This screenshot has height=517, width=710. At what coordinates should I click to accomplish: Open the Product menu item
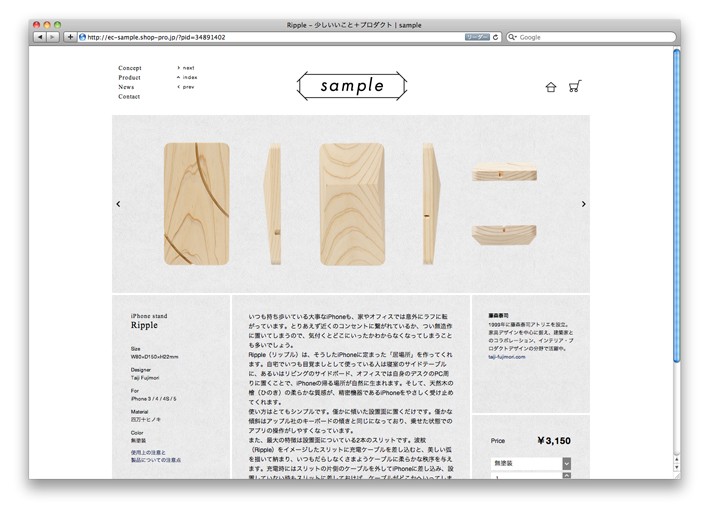point(129,78)
